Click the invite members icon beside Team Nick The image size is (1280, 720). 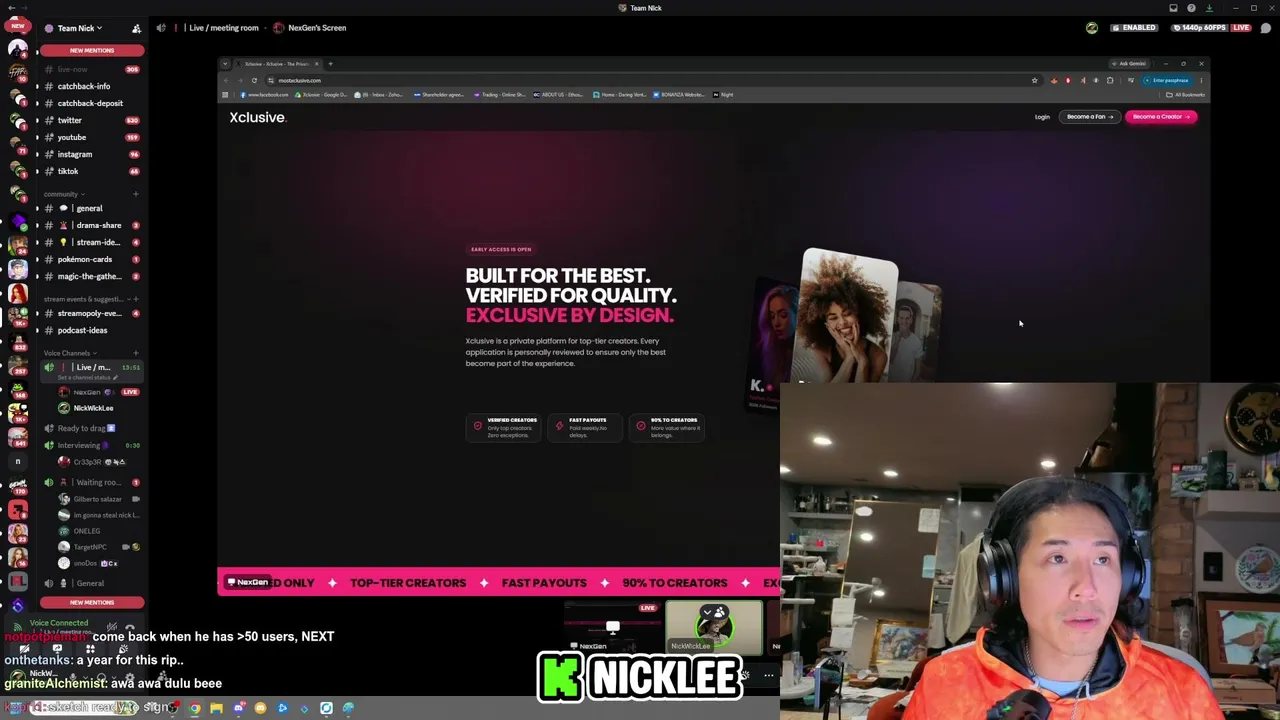click(136, 28)
